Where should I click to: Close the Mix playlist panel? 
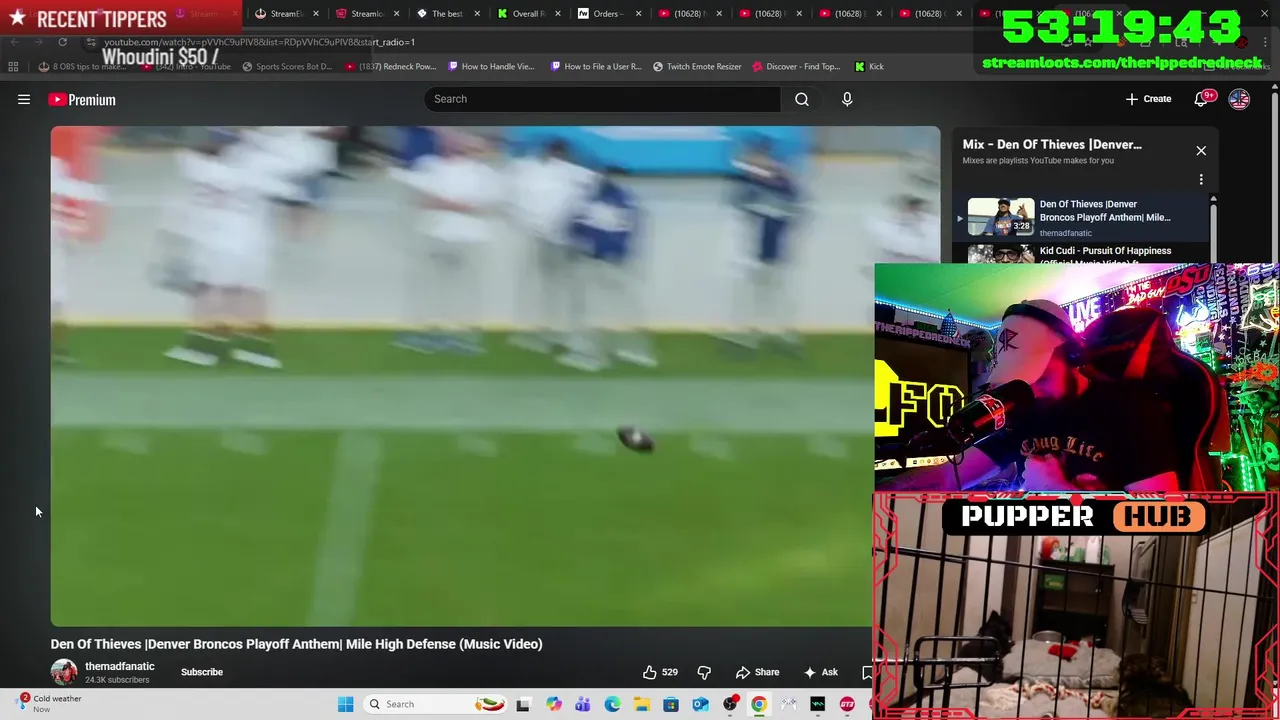[x=1201, y=151]
